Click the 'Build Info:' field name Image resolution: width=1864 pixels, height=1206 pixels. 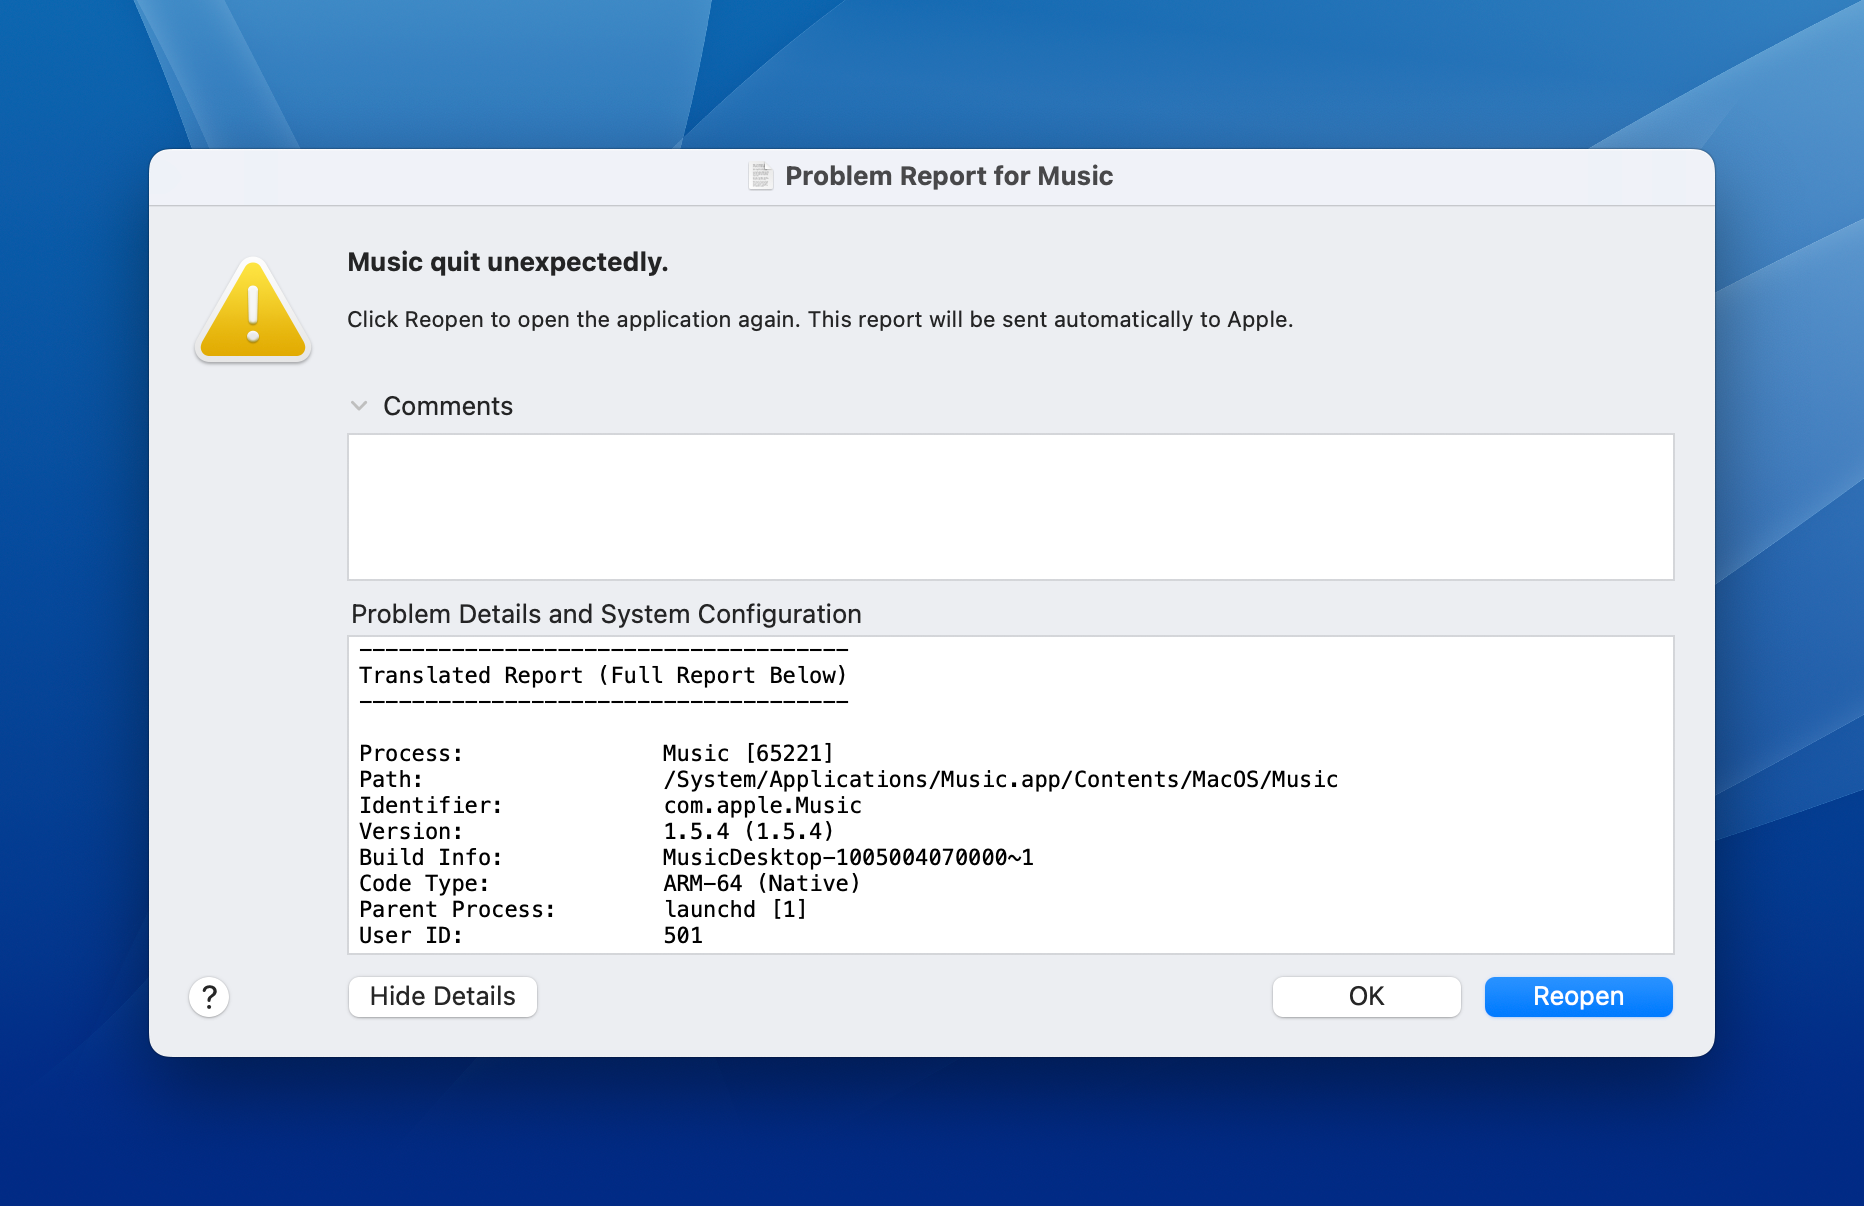pos(431,857)
